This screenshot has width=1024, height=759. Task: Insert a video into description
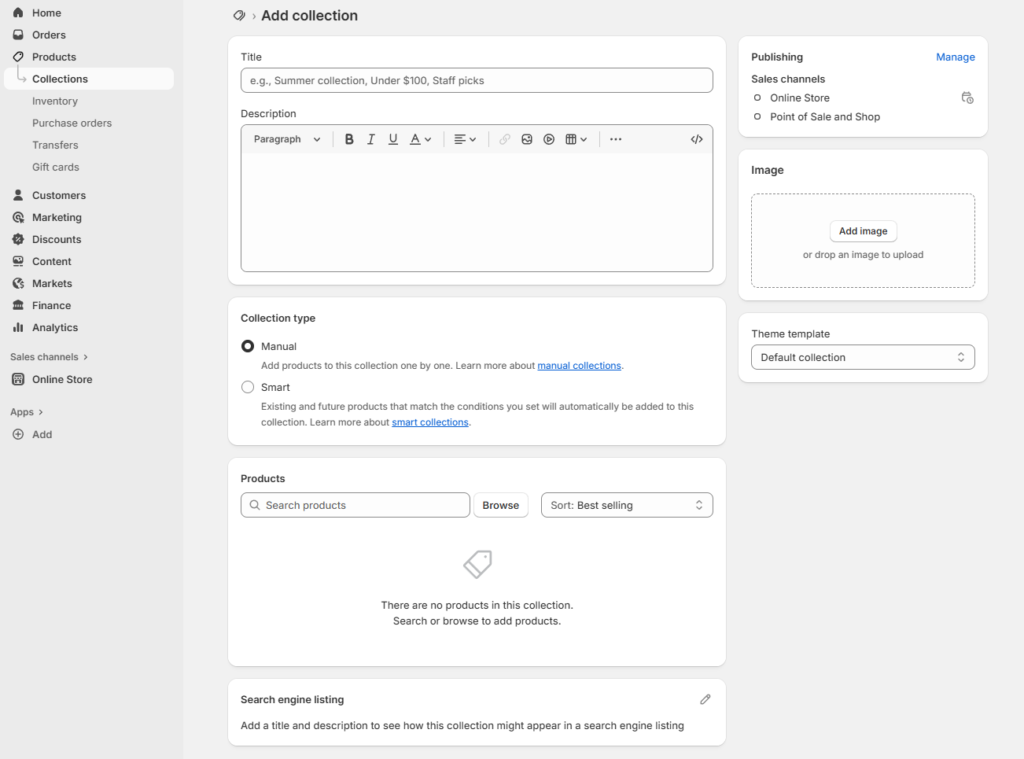(549, 140)
